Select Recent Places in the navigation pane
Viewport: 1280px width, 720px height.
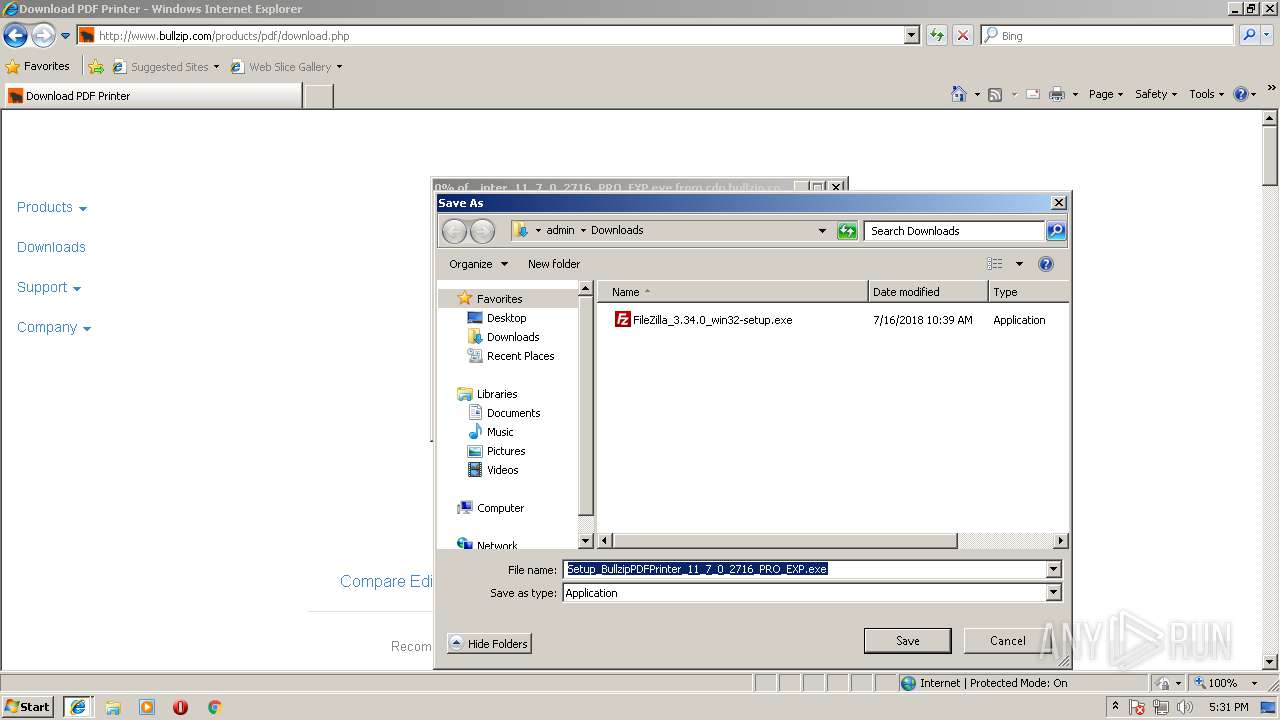pyautogui.click(x=521, y=356)
